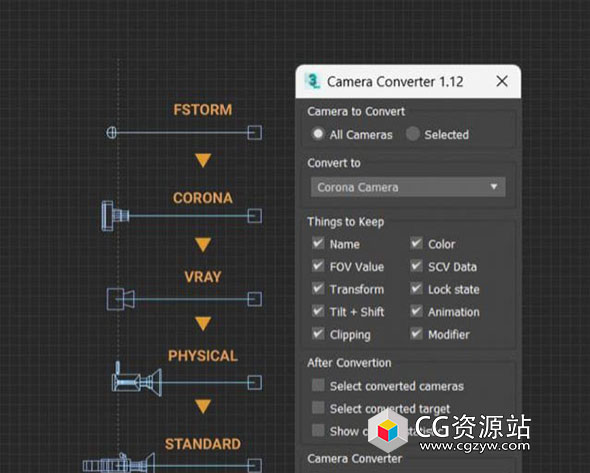Open the Corona Camera dropdown
Viewport: 590px width, 473px height.
coord(408,187)
